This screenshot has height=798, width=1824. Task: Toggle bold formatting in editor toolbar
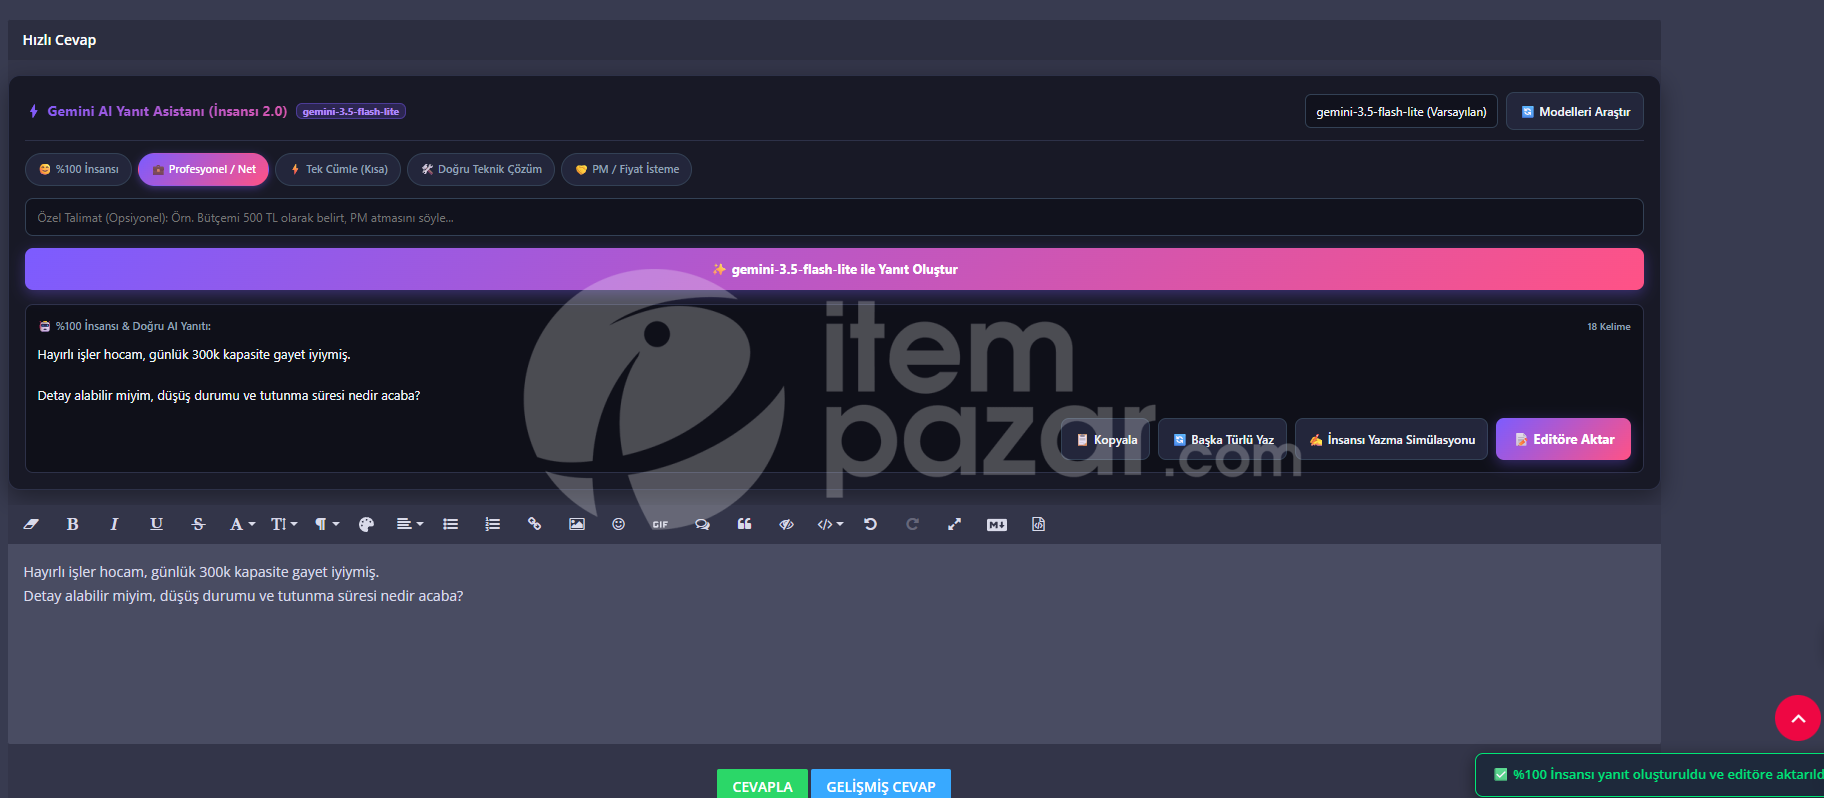click(72, 524)
